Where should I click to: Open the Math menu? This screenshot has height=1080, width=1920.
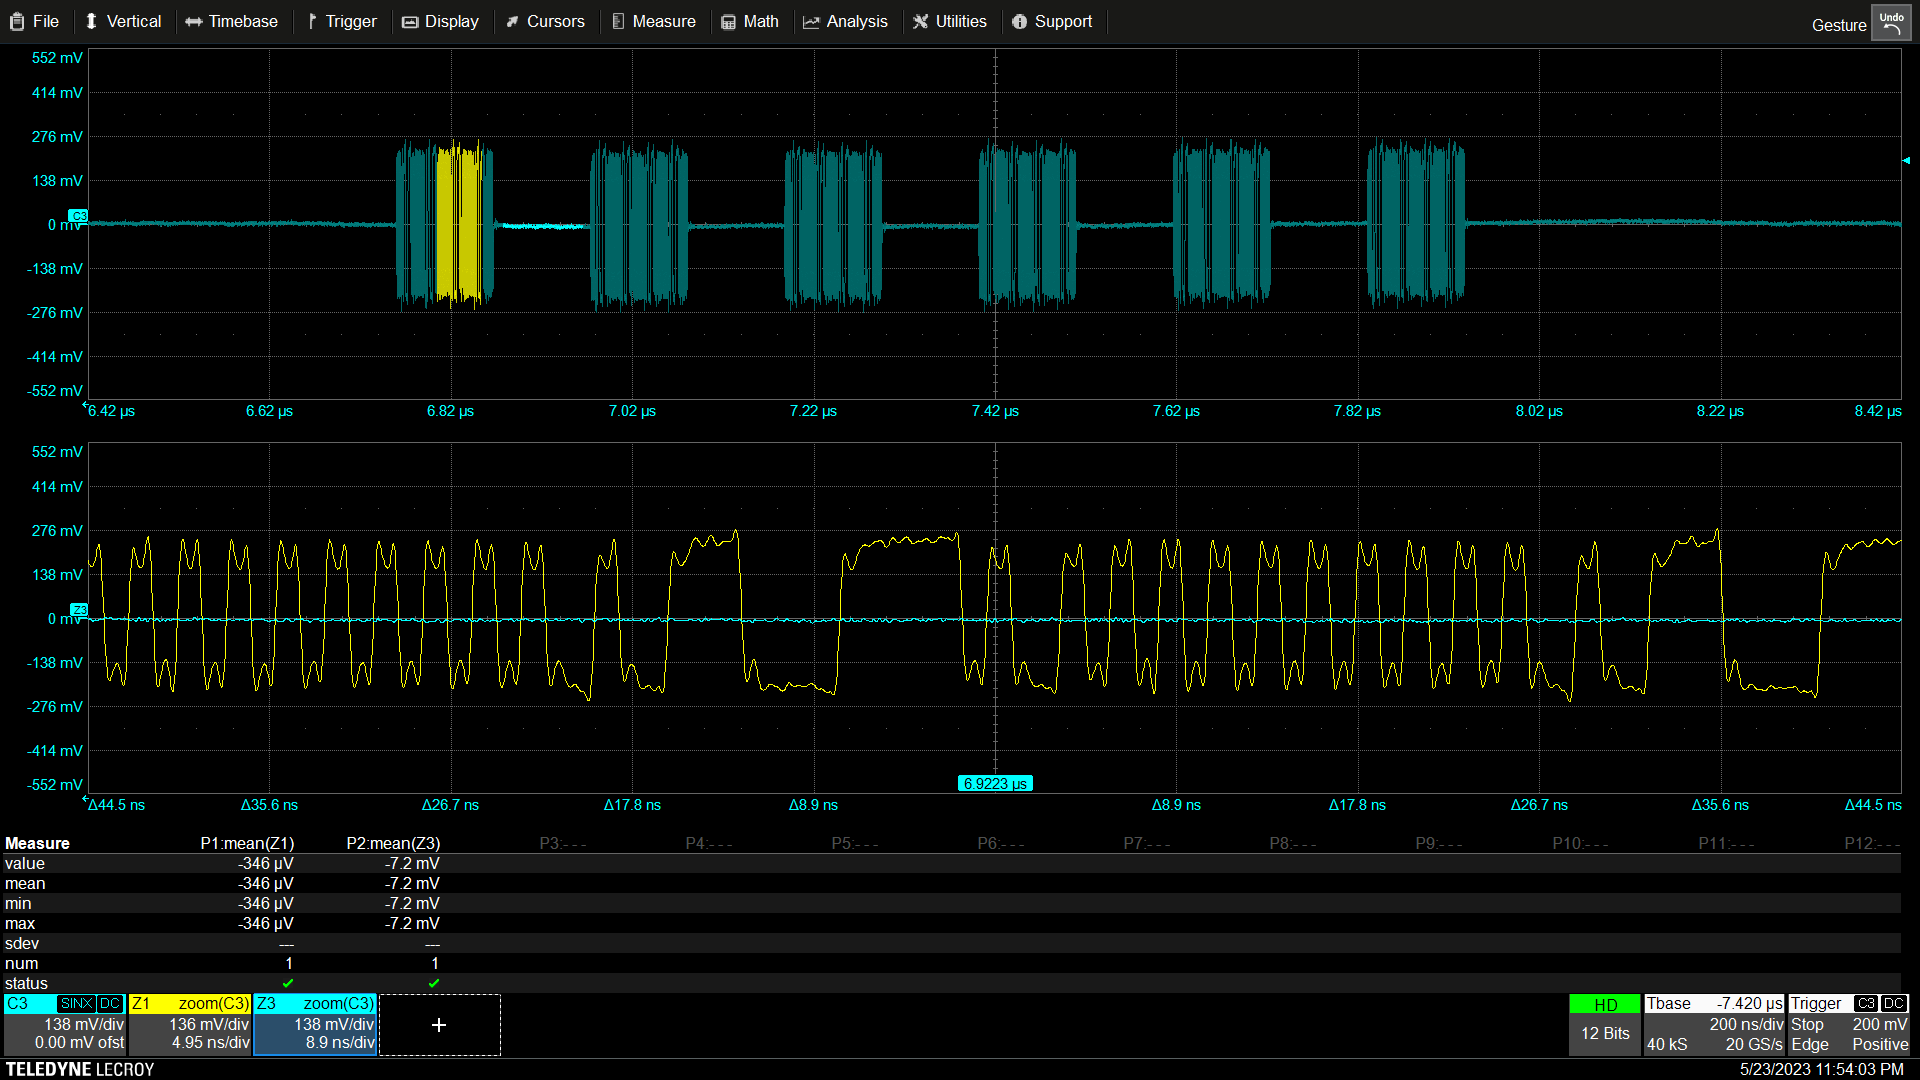(x=750, y=22)
